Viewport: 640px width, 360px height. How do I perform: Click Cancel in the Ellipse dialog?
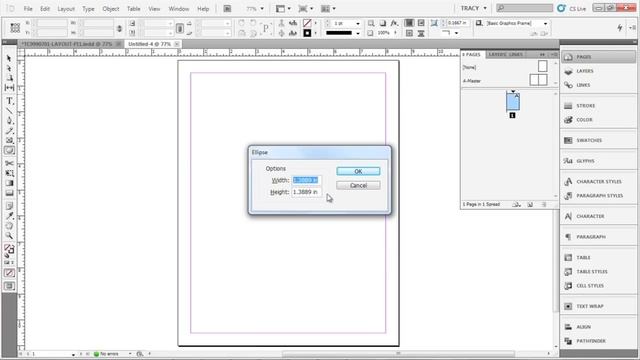[358, 186]
